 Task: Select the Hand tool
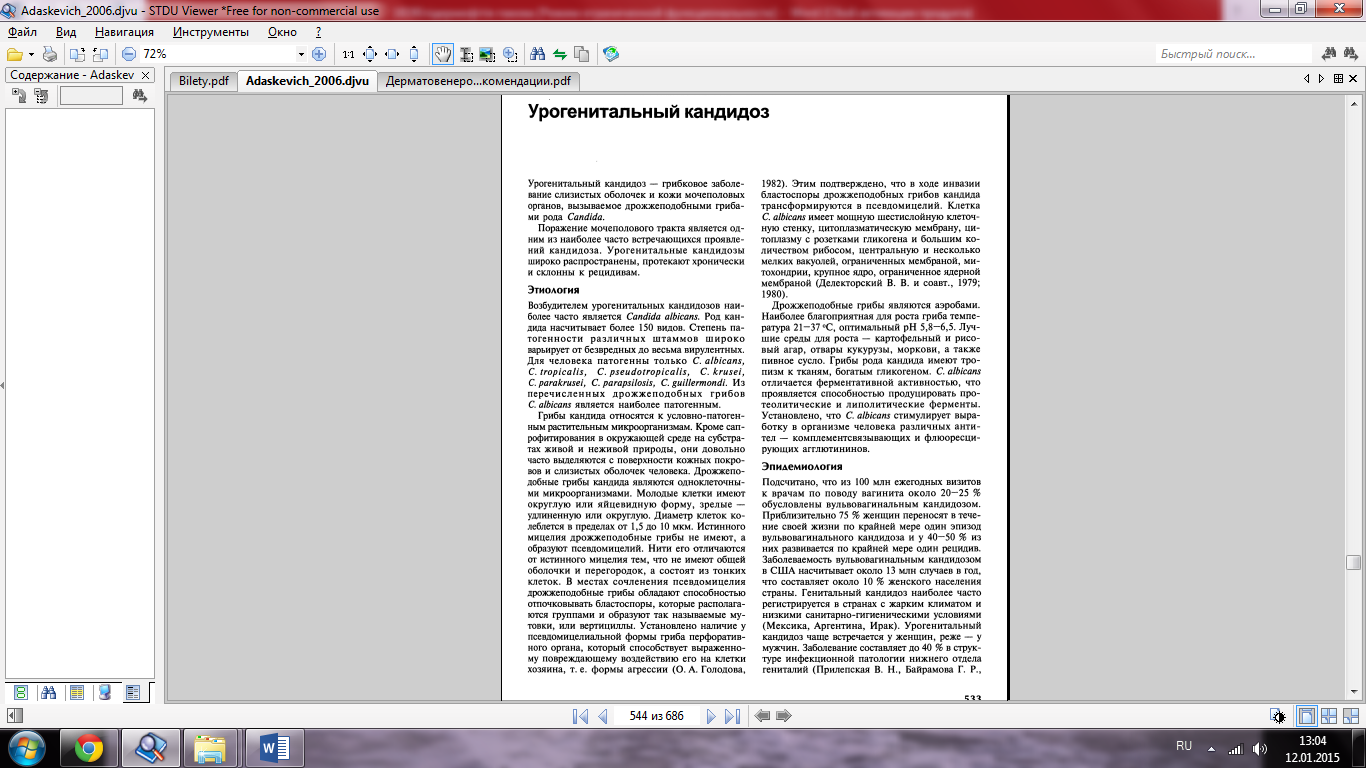tap(443, 54)
